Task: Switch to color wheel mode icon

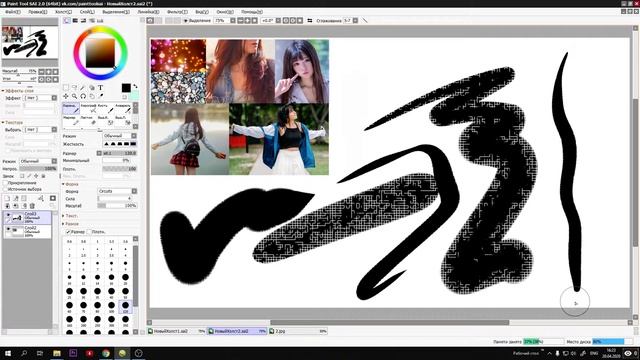Action: 67,20
